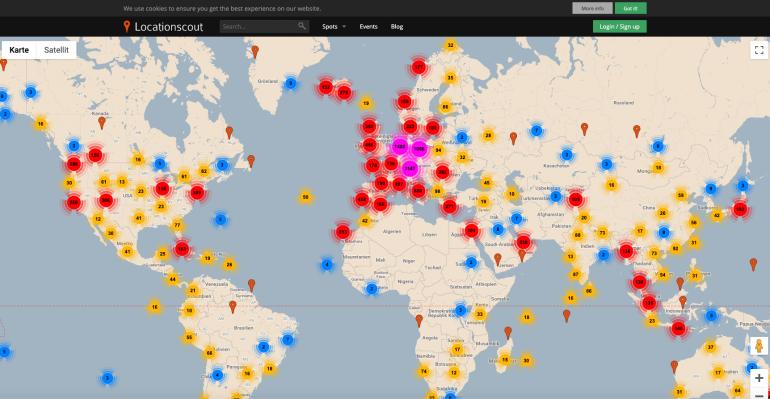Click the More info cookie button
Viewport: 770px width, 399px height.
592,8
